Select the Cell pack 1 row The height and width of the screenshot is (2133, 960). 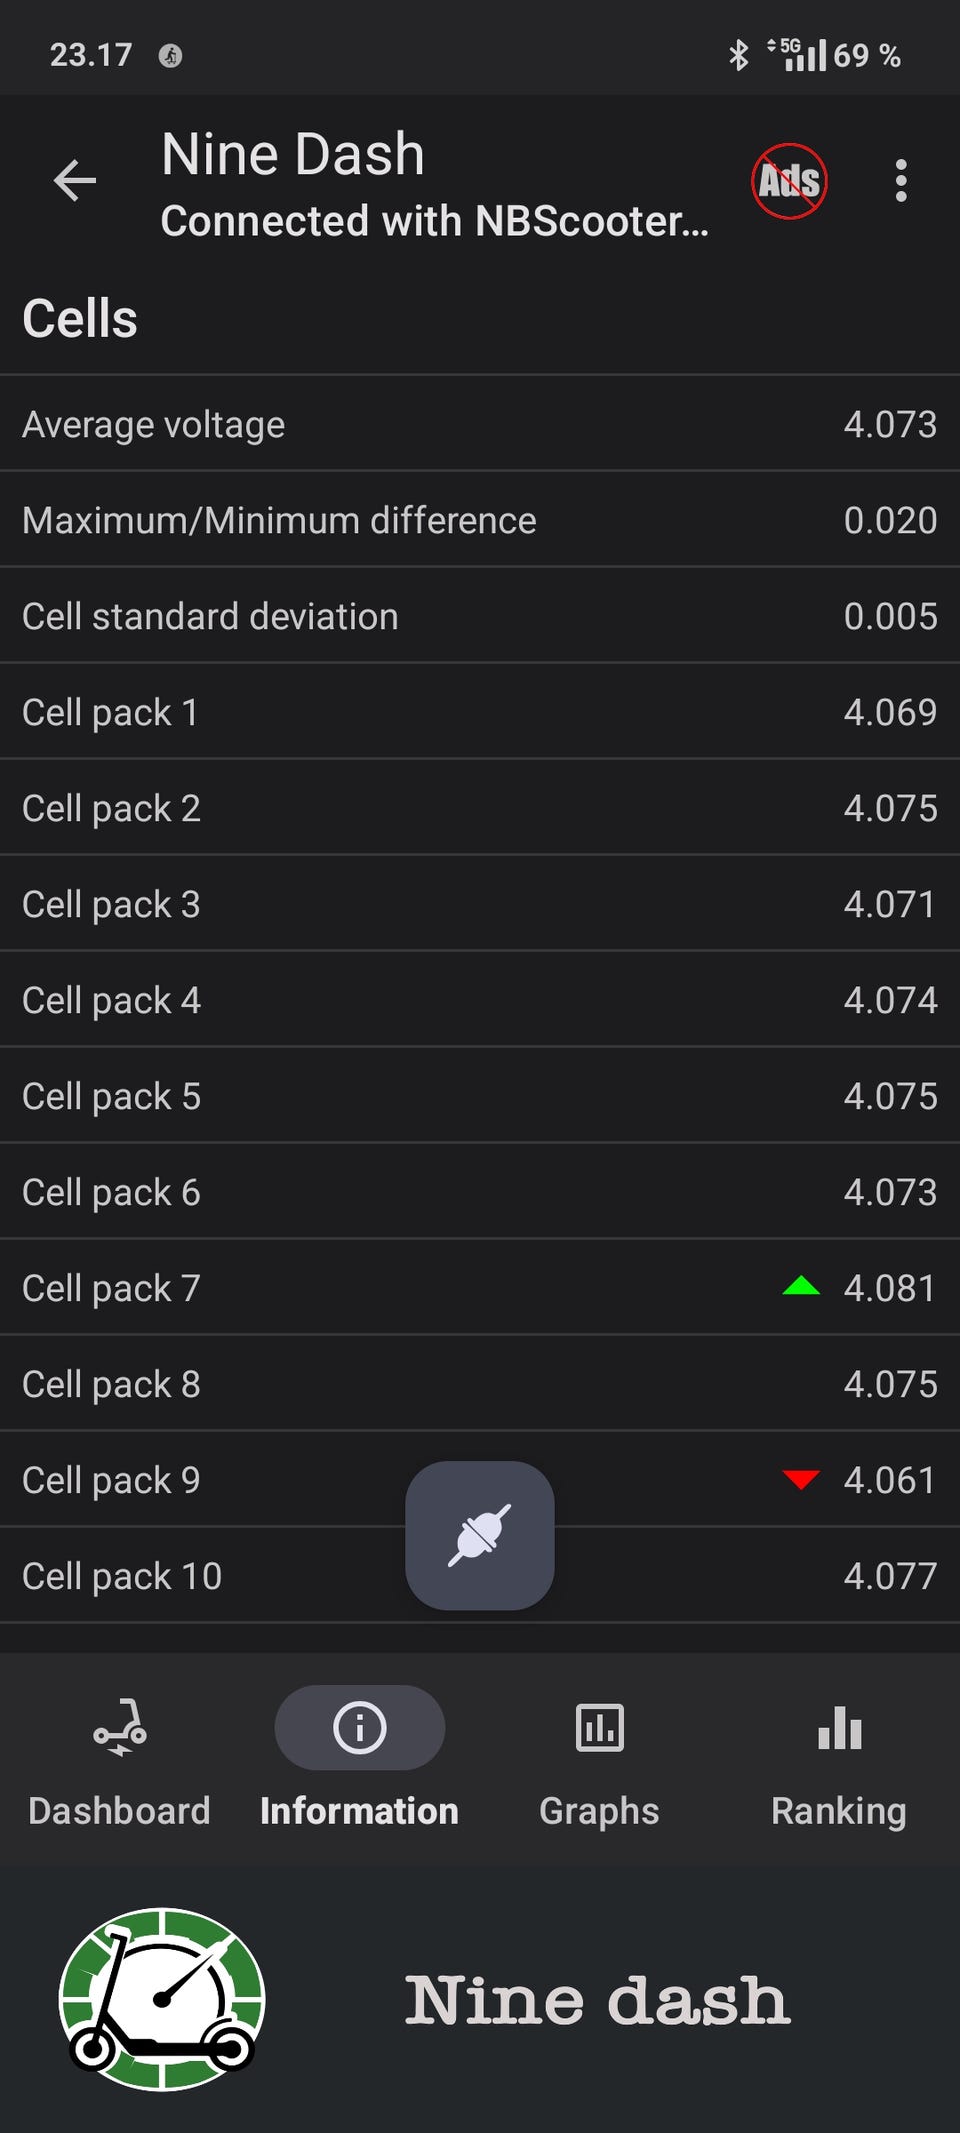(x=480, y=712)
